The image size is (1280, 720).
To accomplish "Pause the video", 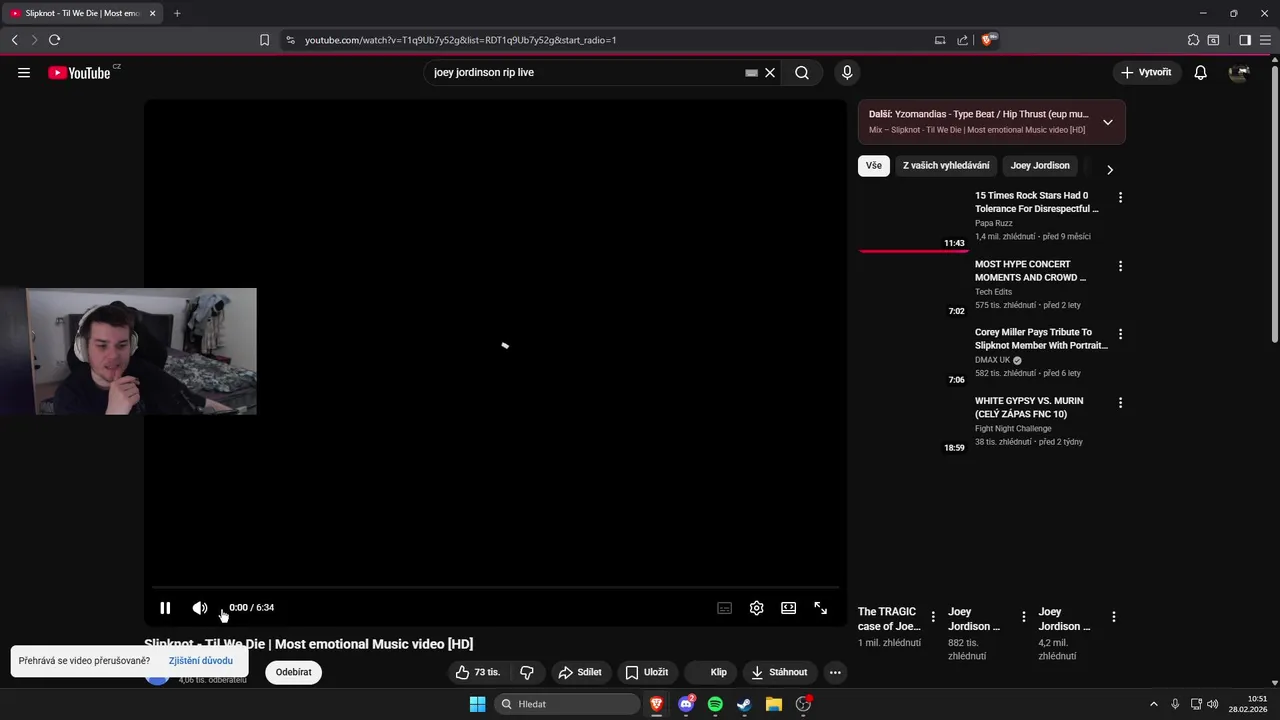I will pyautogui.click(x=165, y=607).
